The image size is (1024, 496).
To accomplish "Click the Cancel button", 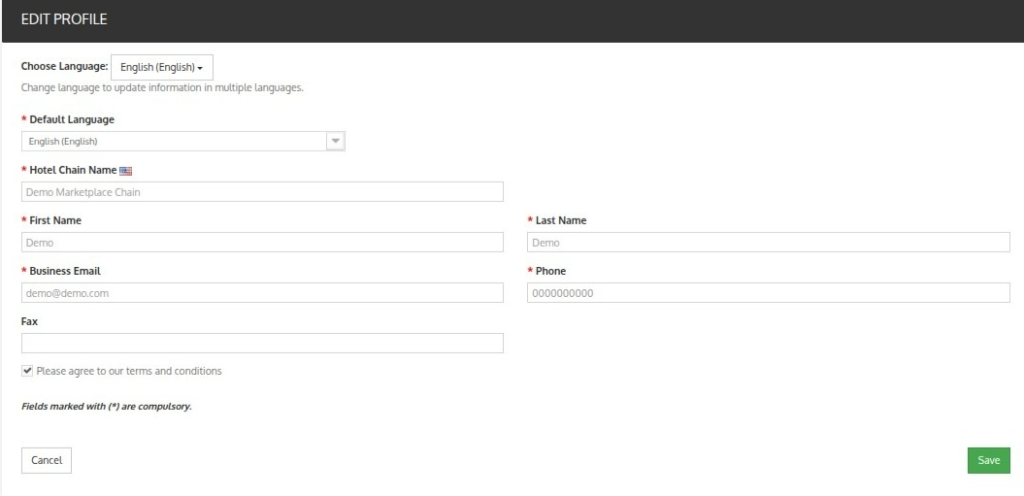I will 46,460.
